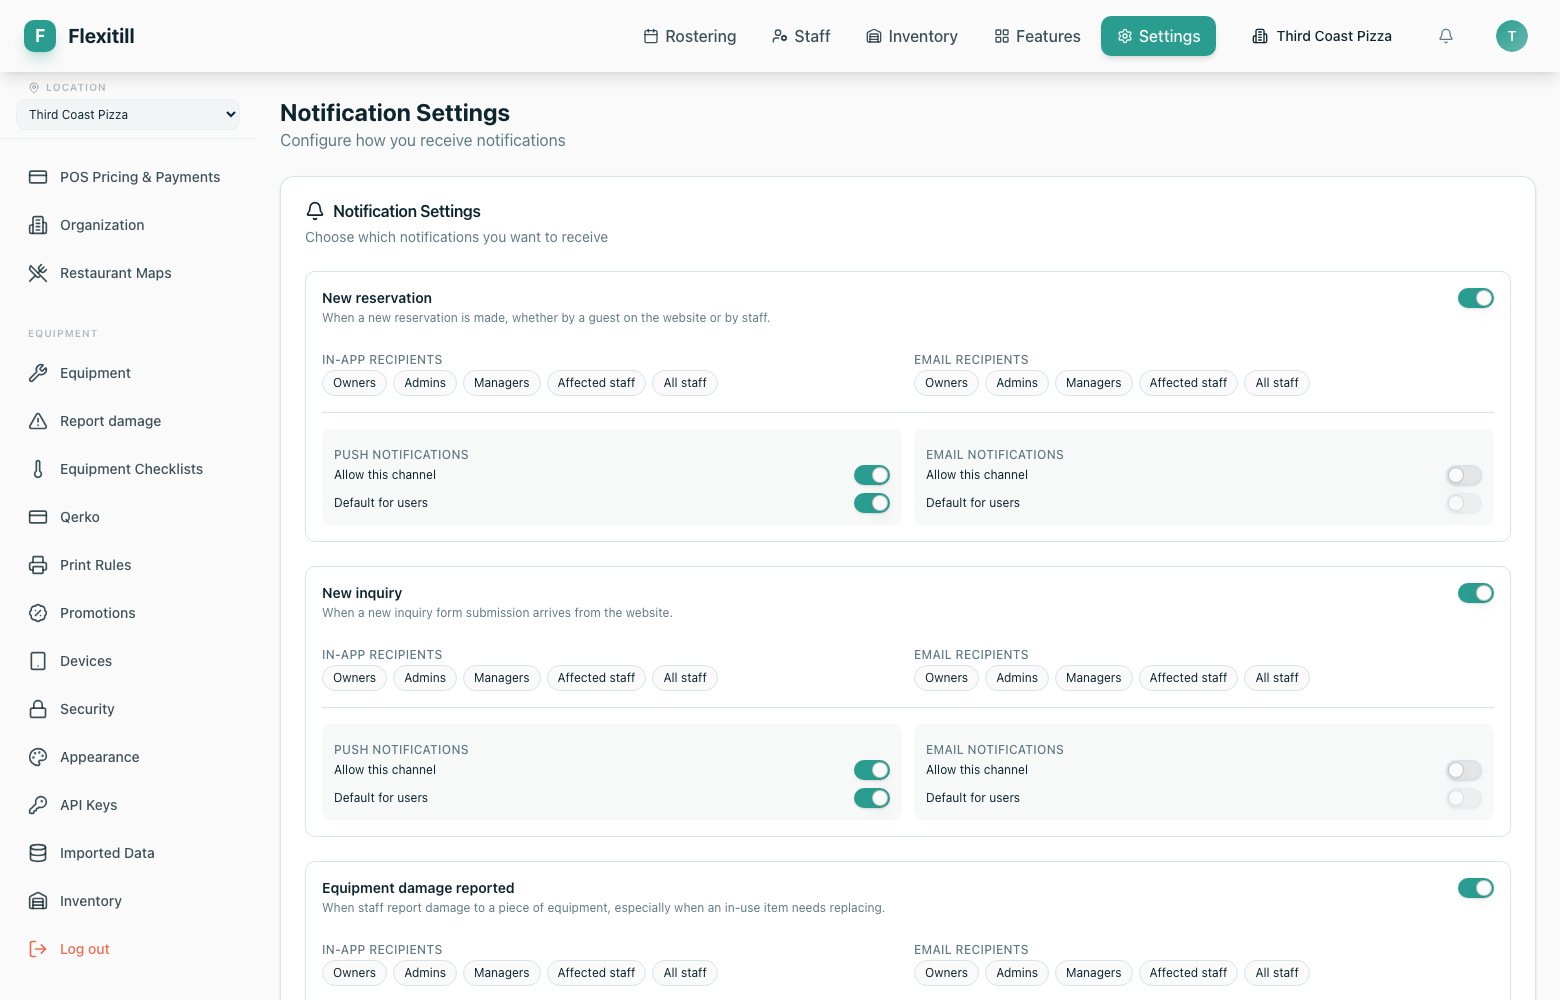Viewport: 1560px width, 1000px height.
Task: Click the POS Pricing & Payments card icon
Action: point(38,177)
